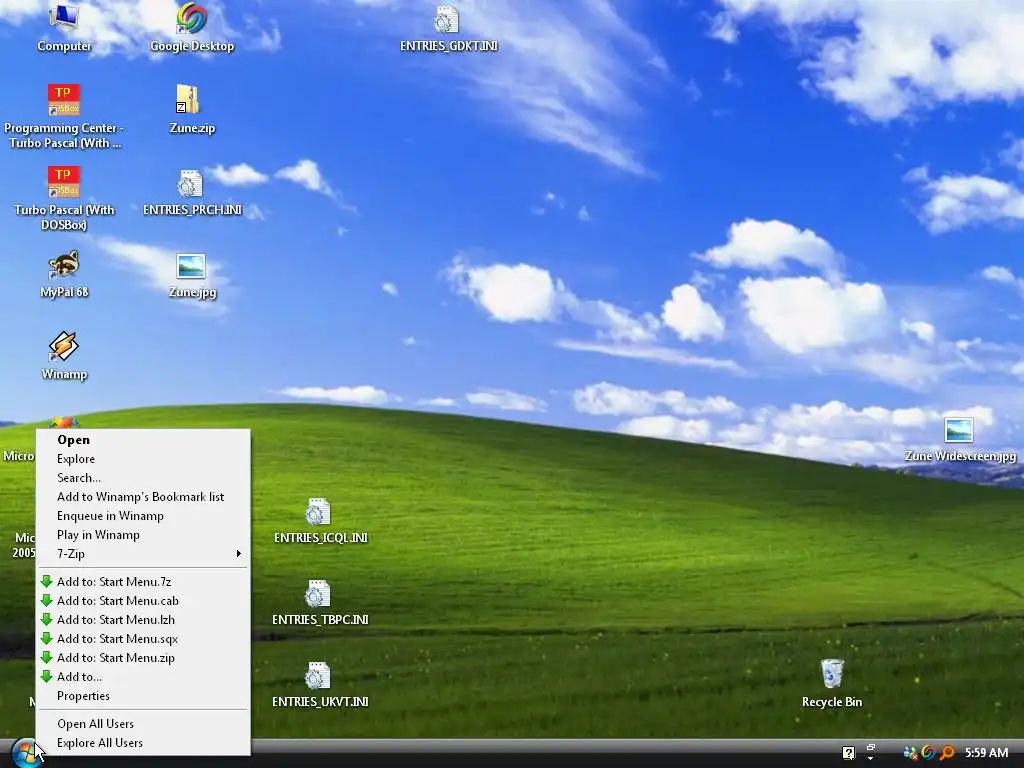The height and width of the screenshot is (768, 1024).
Task: Click the taskbar clock showing 5:59 AM
Action: point(986,752)
